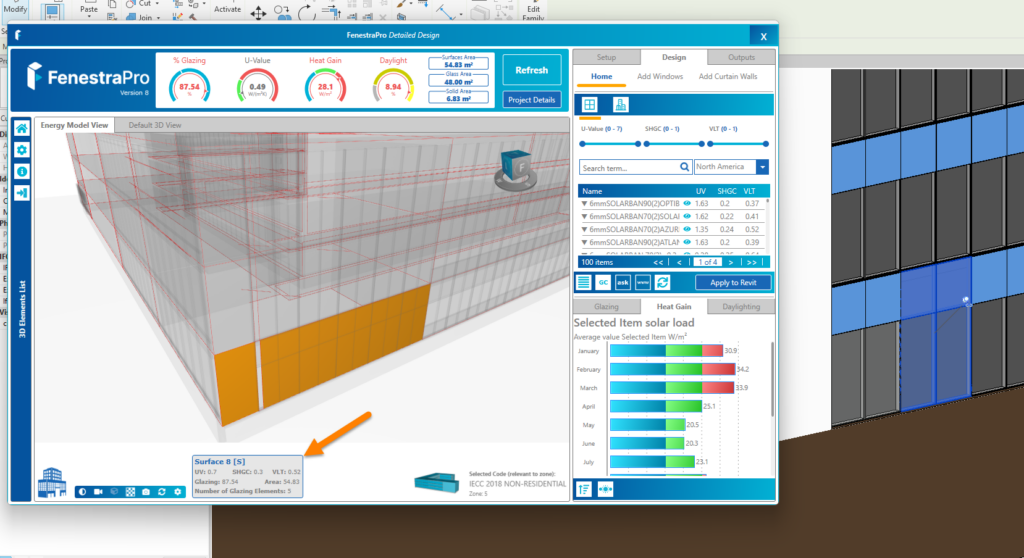Expand the 6mmSOLARBAN90(2)OPTIB row triangle
1024x558 pixels.
coord(584,204)
